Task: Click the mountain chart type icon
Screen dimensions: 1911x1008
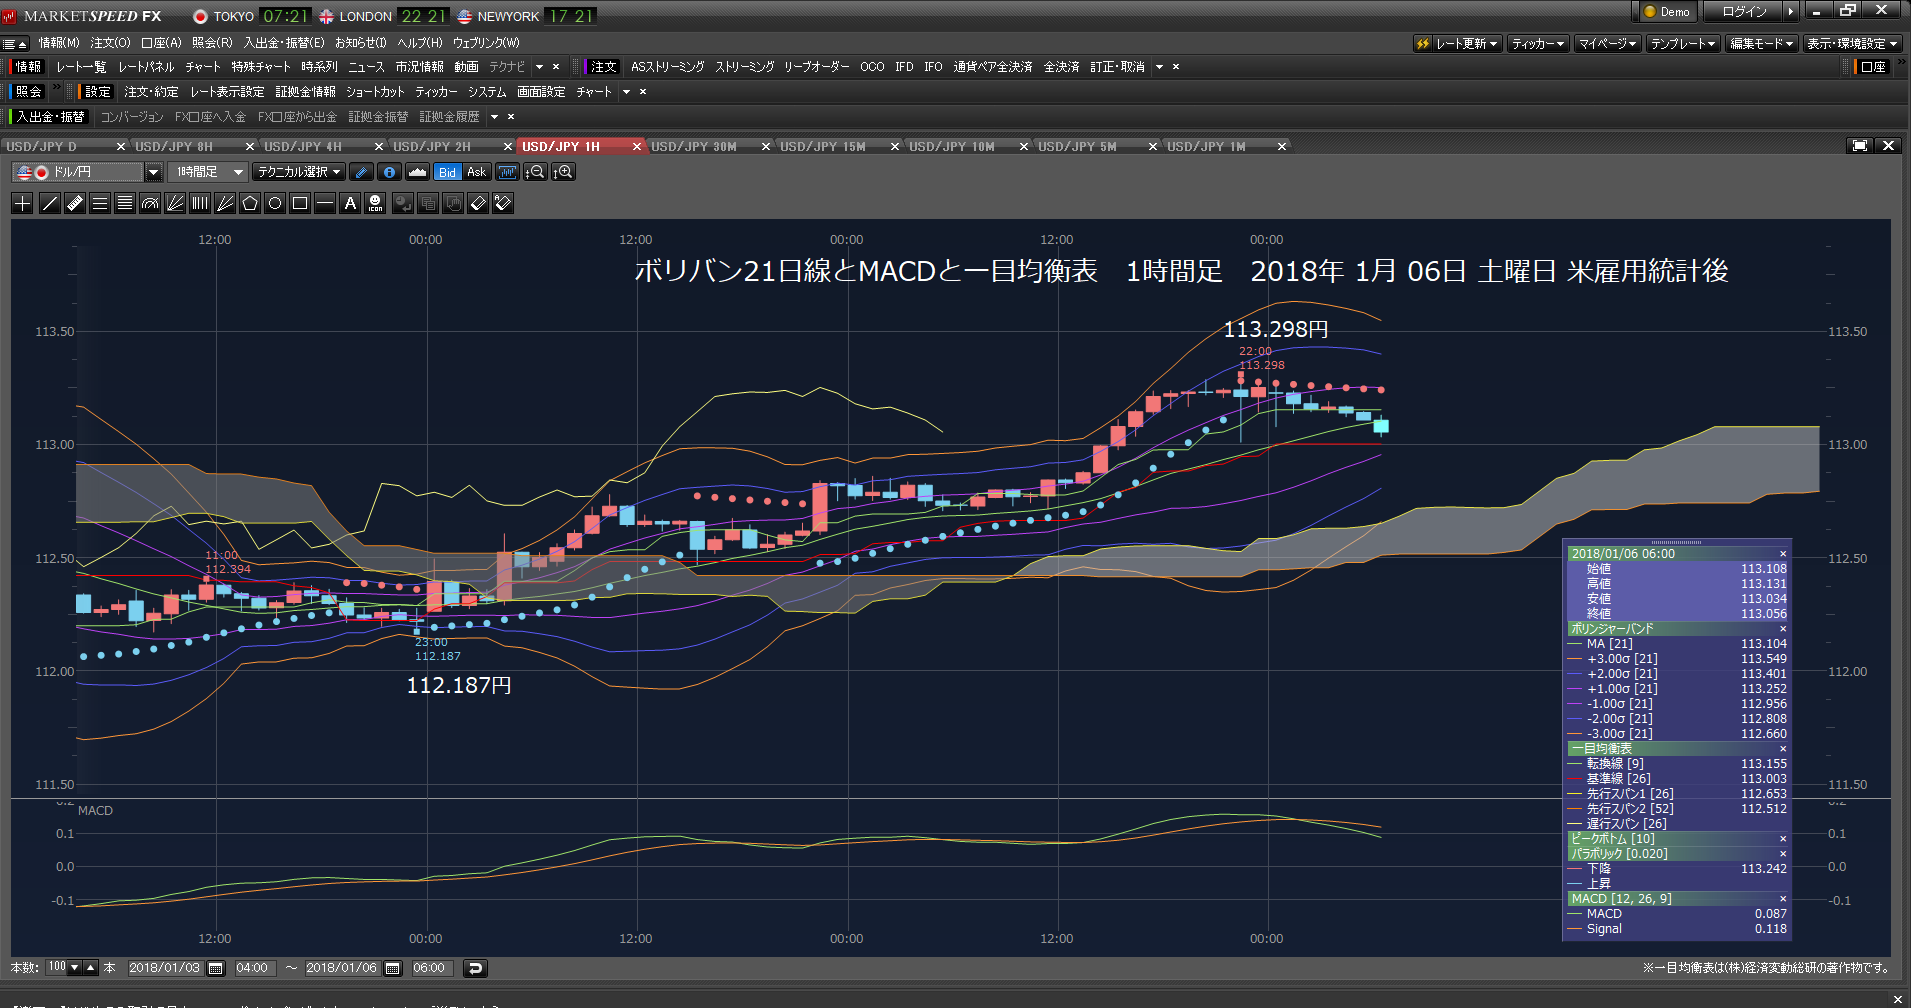Action: click(x=417, y=172)
